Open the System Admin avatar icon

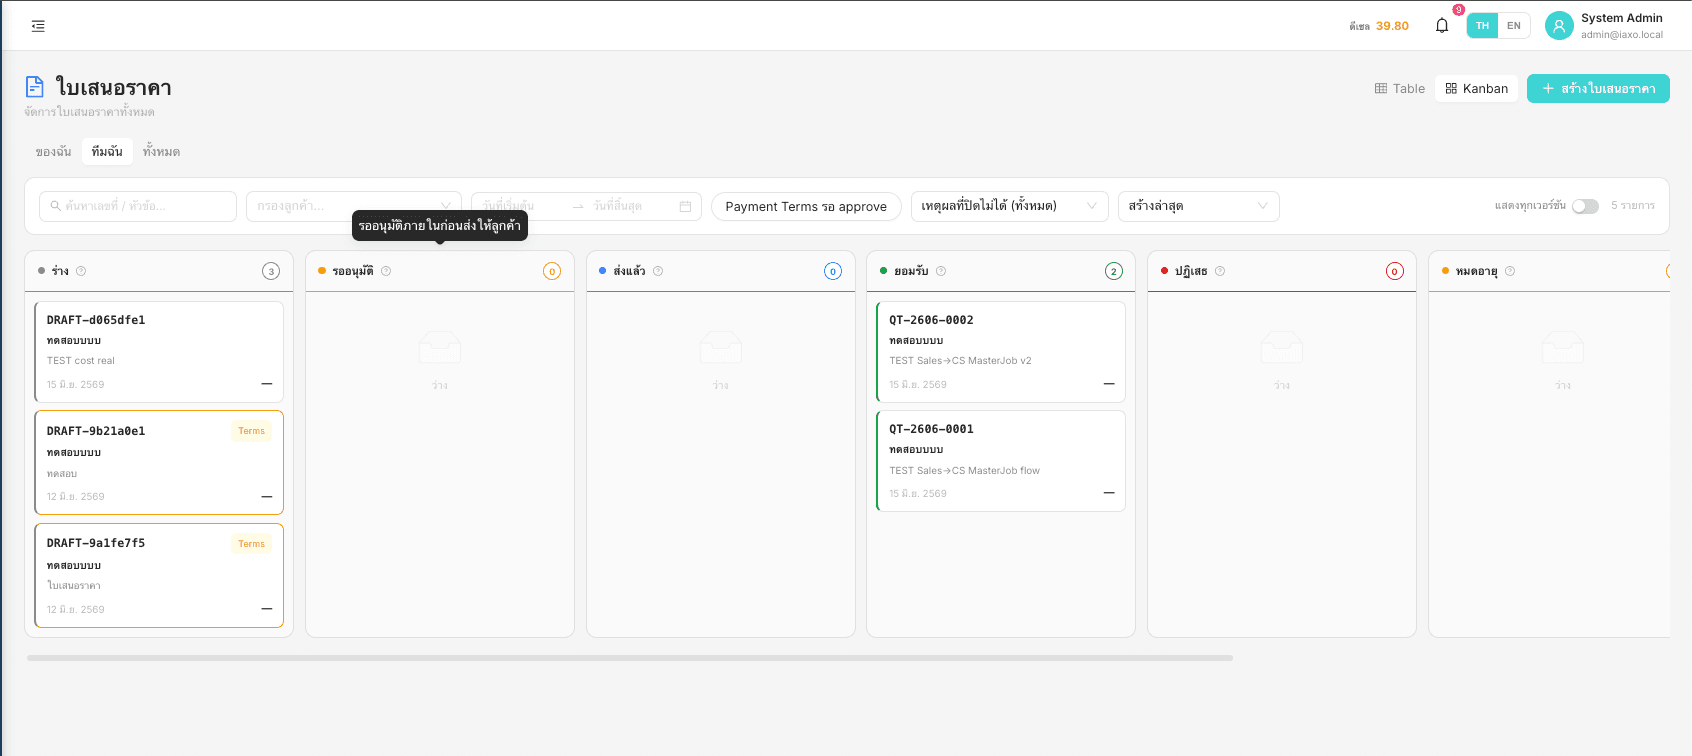pyautogui.click(x=1559, y=26)
